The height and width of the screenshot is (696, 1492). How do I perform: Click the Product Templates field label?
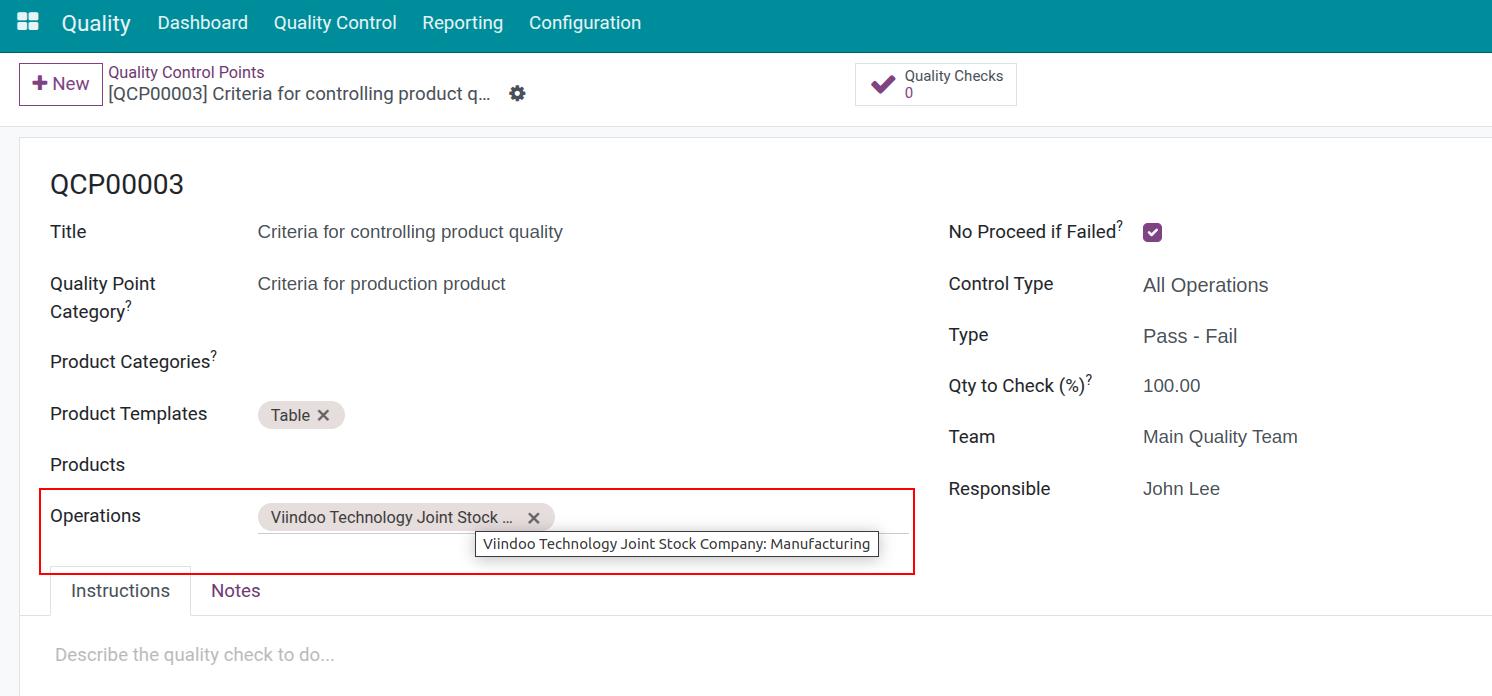[x=128, y=414]
